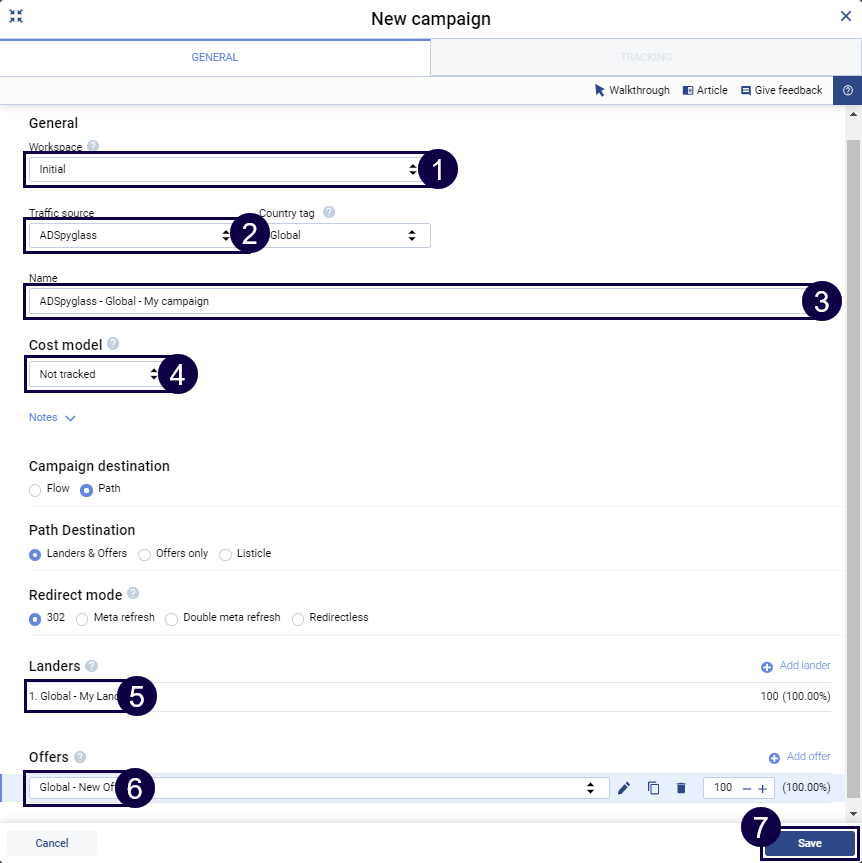
Task: Select Flow as campaign destination
Action: (x=35, y=490)
